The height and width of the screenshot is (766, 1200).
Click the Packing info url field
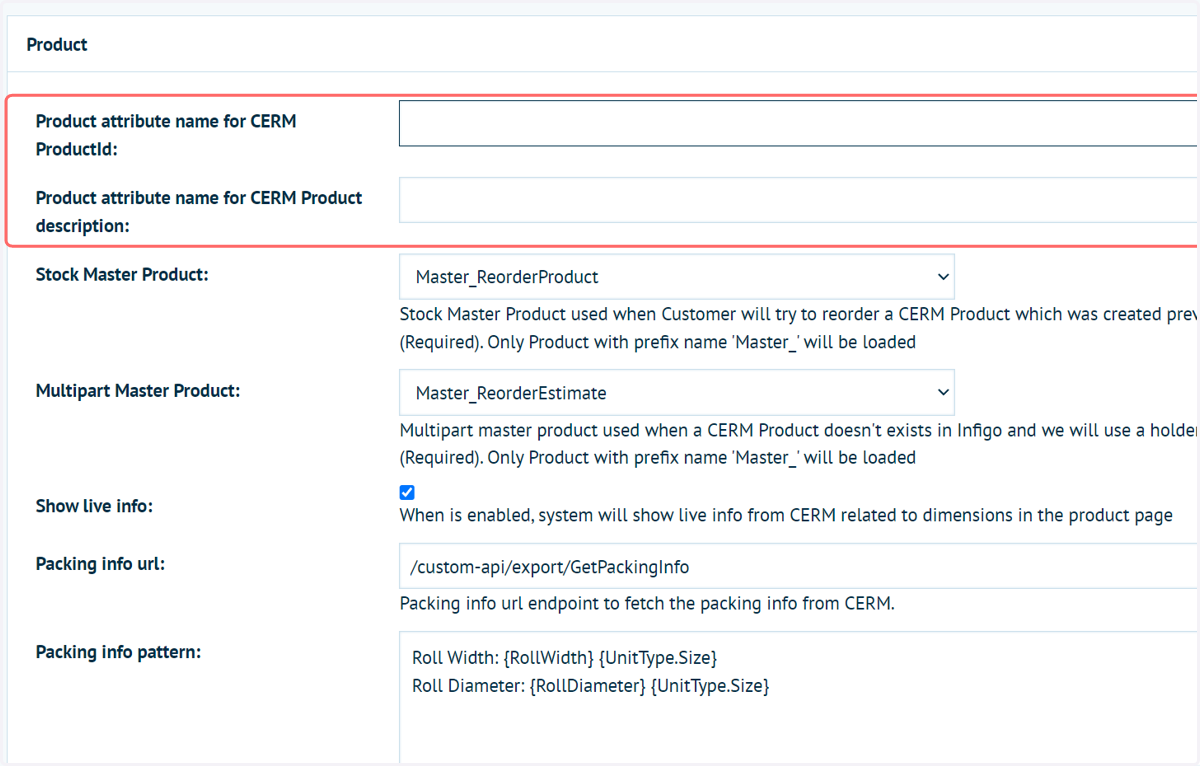pos(798,567)
